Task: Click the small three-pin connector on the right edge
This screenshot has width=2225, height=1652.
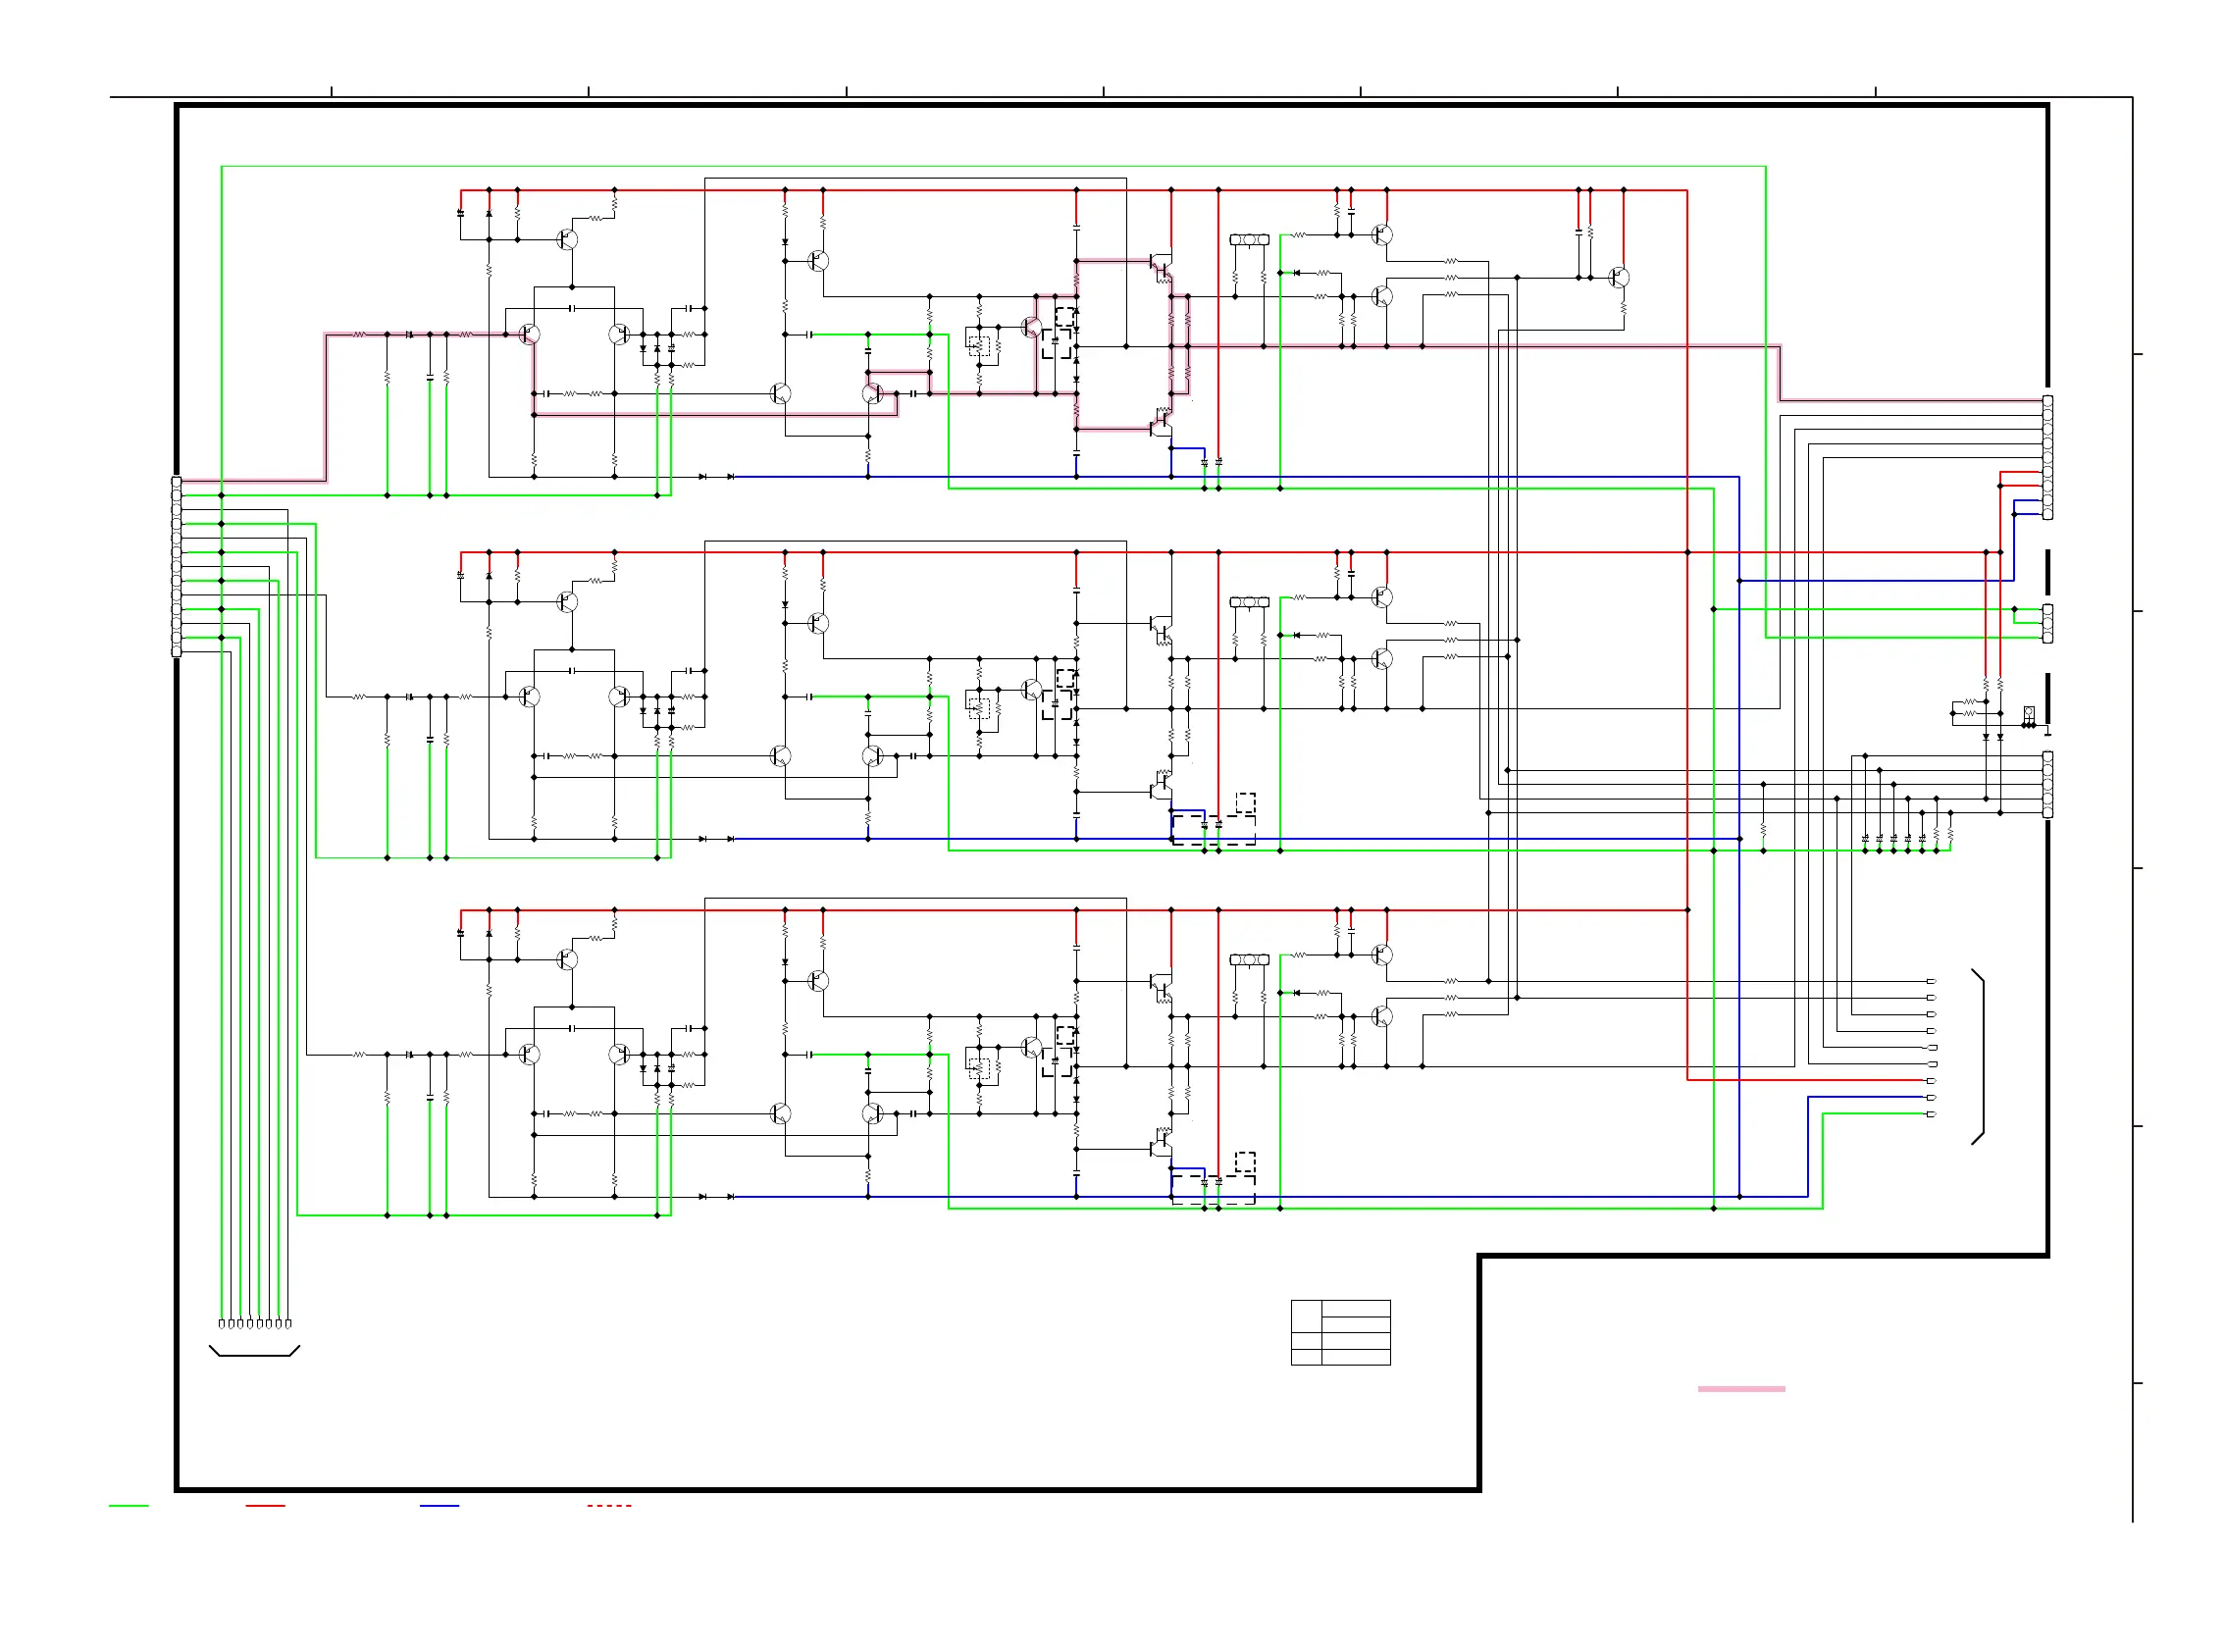Action: click(2047, 623)
